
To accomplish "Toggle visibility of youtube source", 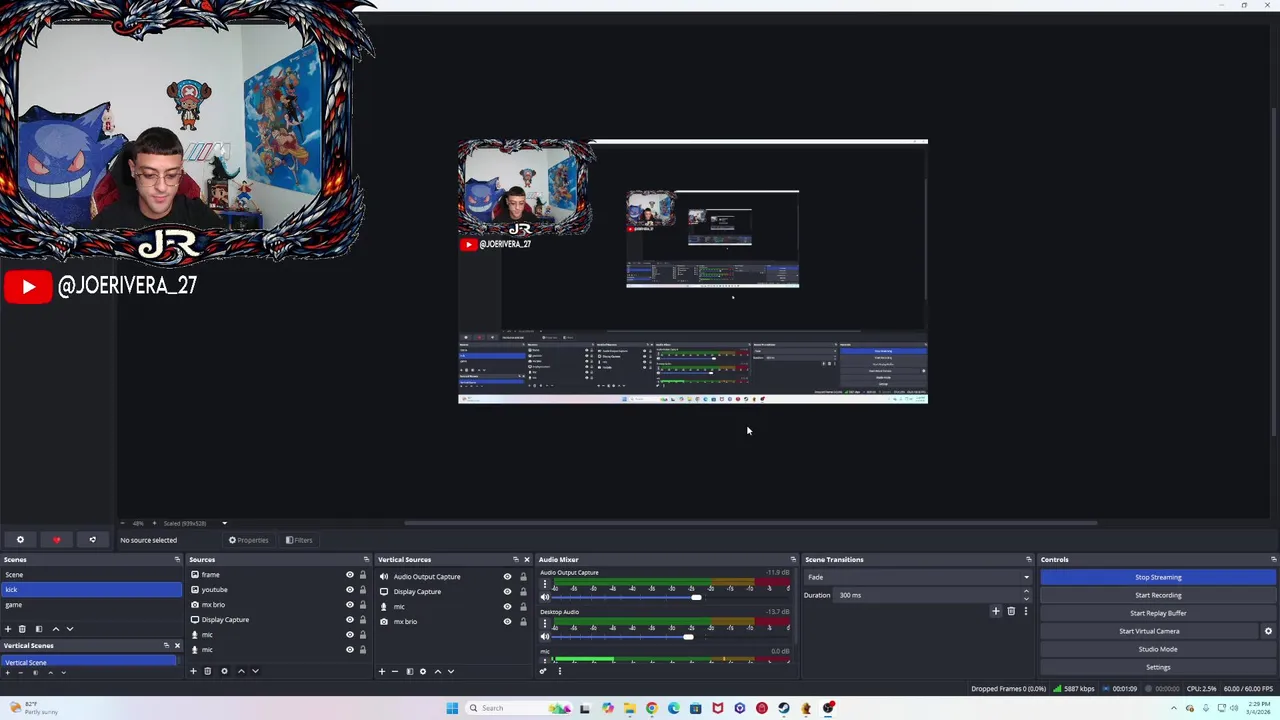I will click(350, 590).
